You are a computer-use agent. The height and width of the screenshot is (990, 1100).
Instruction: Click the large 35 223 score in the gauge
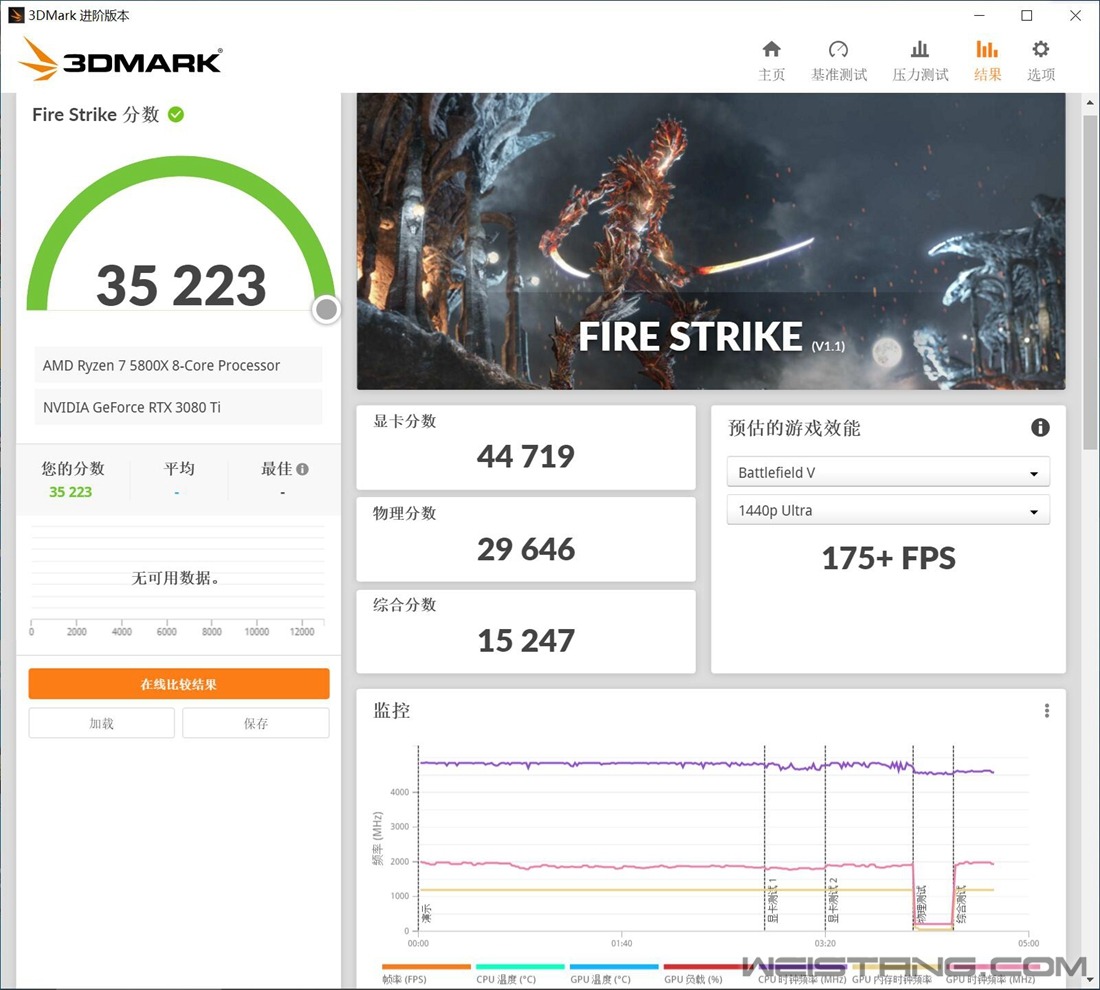tap(181, 286)
